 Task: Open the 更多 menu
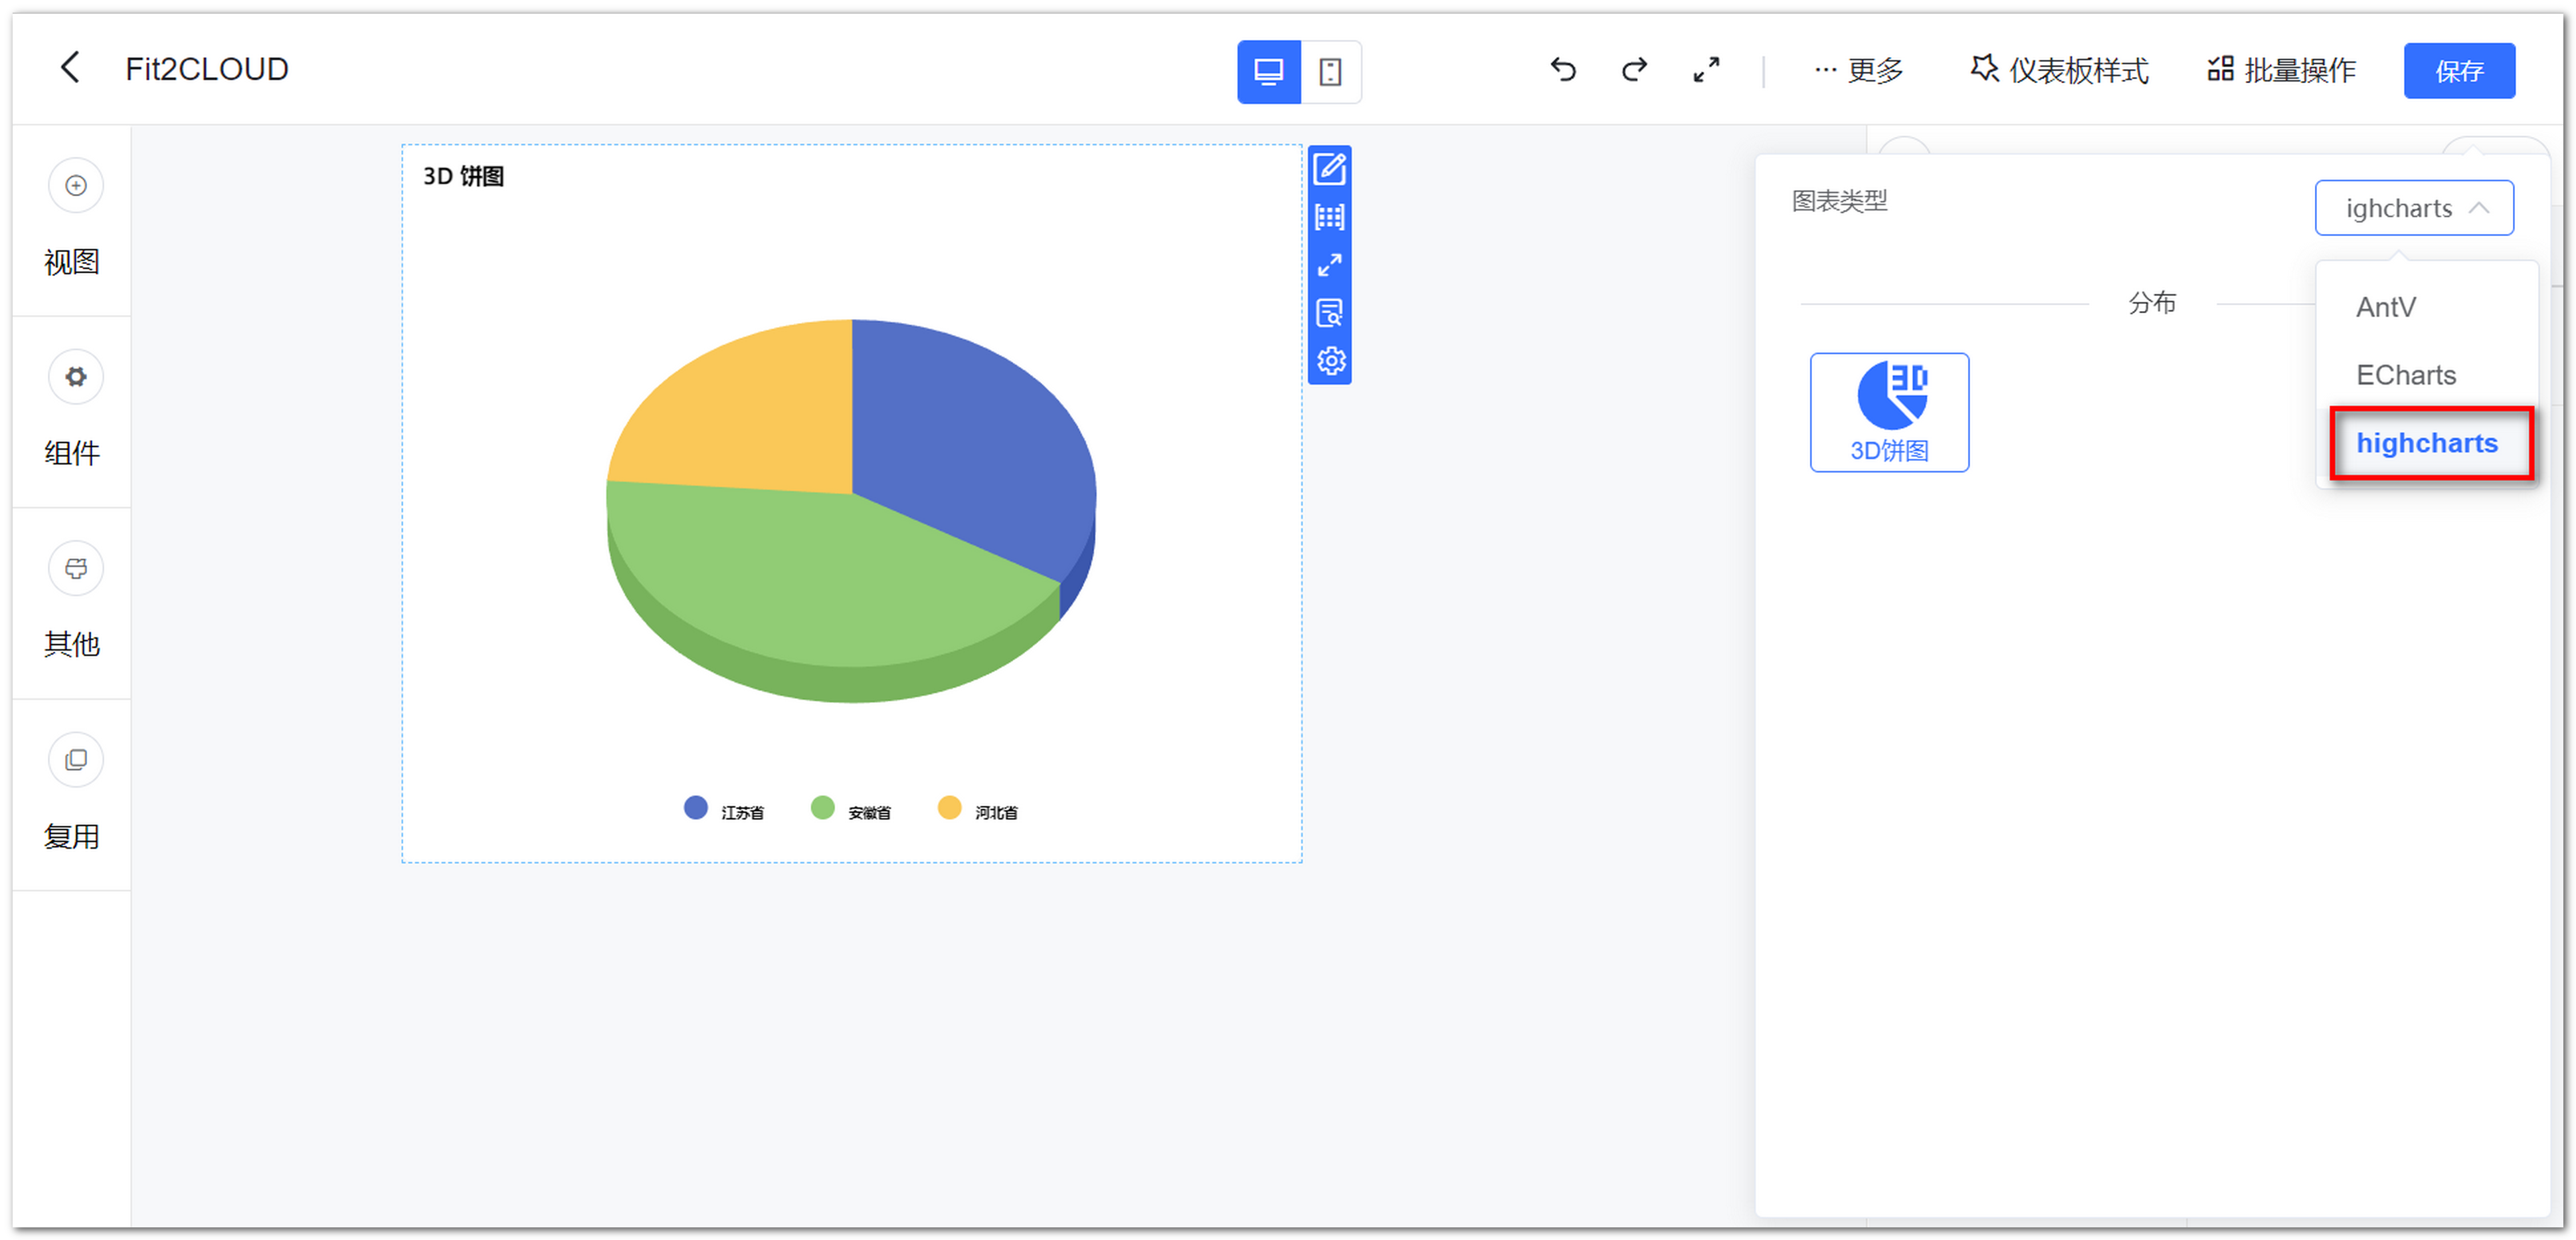1858,70
